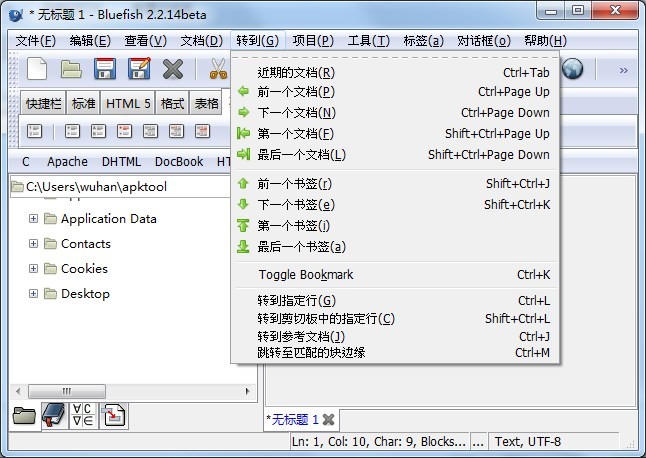
Task: Click the Cut scissors icon
Action: tap(218, 69)
